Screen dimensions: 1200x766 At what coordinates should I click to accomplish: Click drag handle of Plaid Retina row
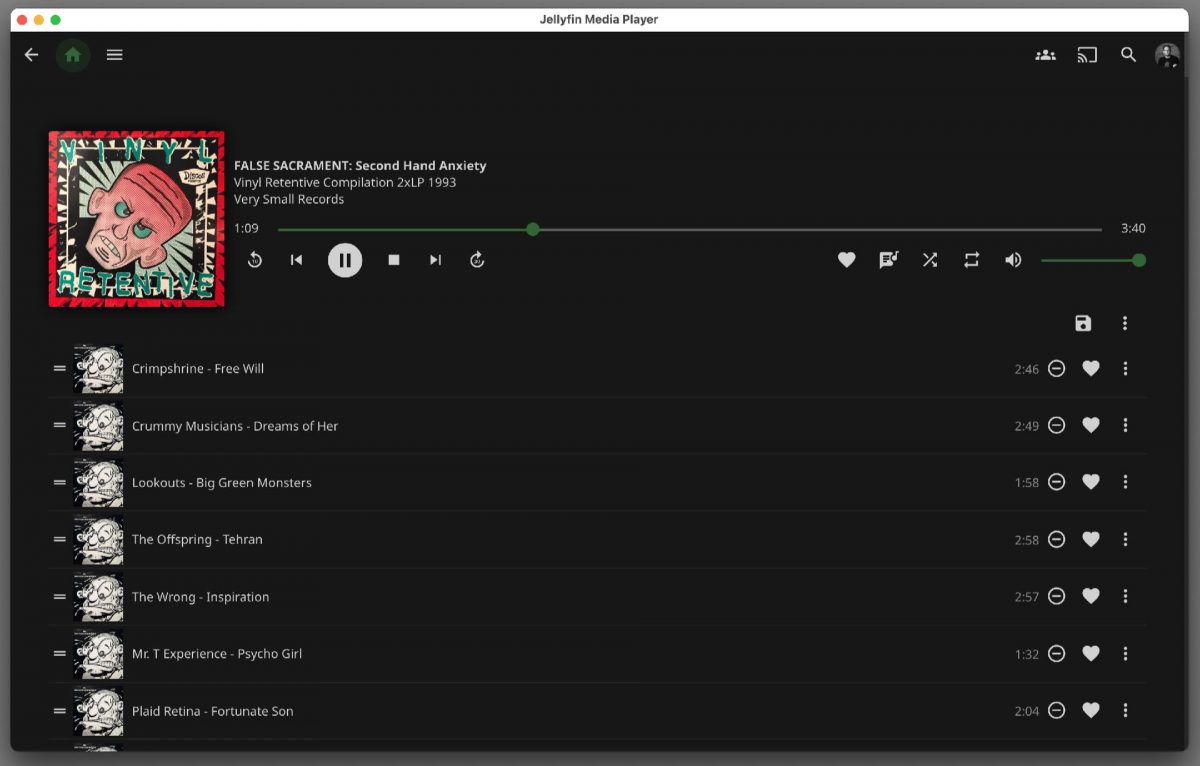59,710
